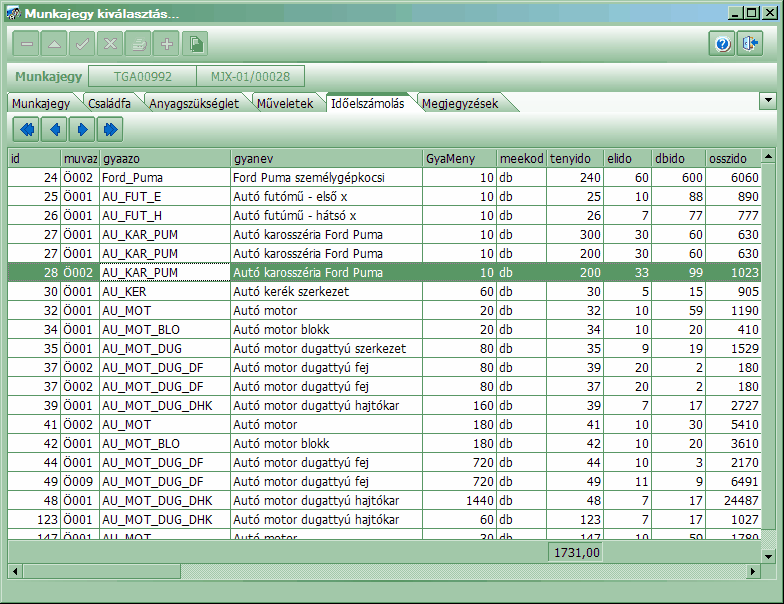This screenshot has height=604, width=784.
Task: Click the AU_KER cell
Action: coord(165,292)
